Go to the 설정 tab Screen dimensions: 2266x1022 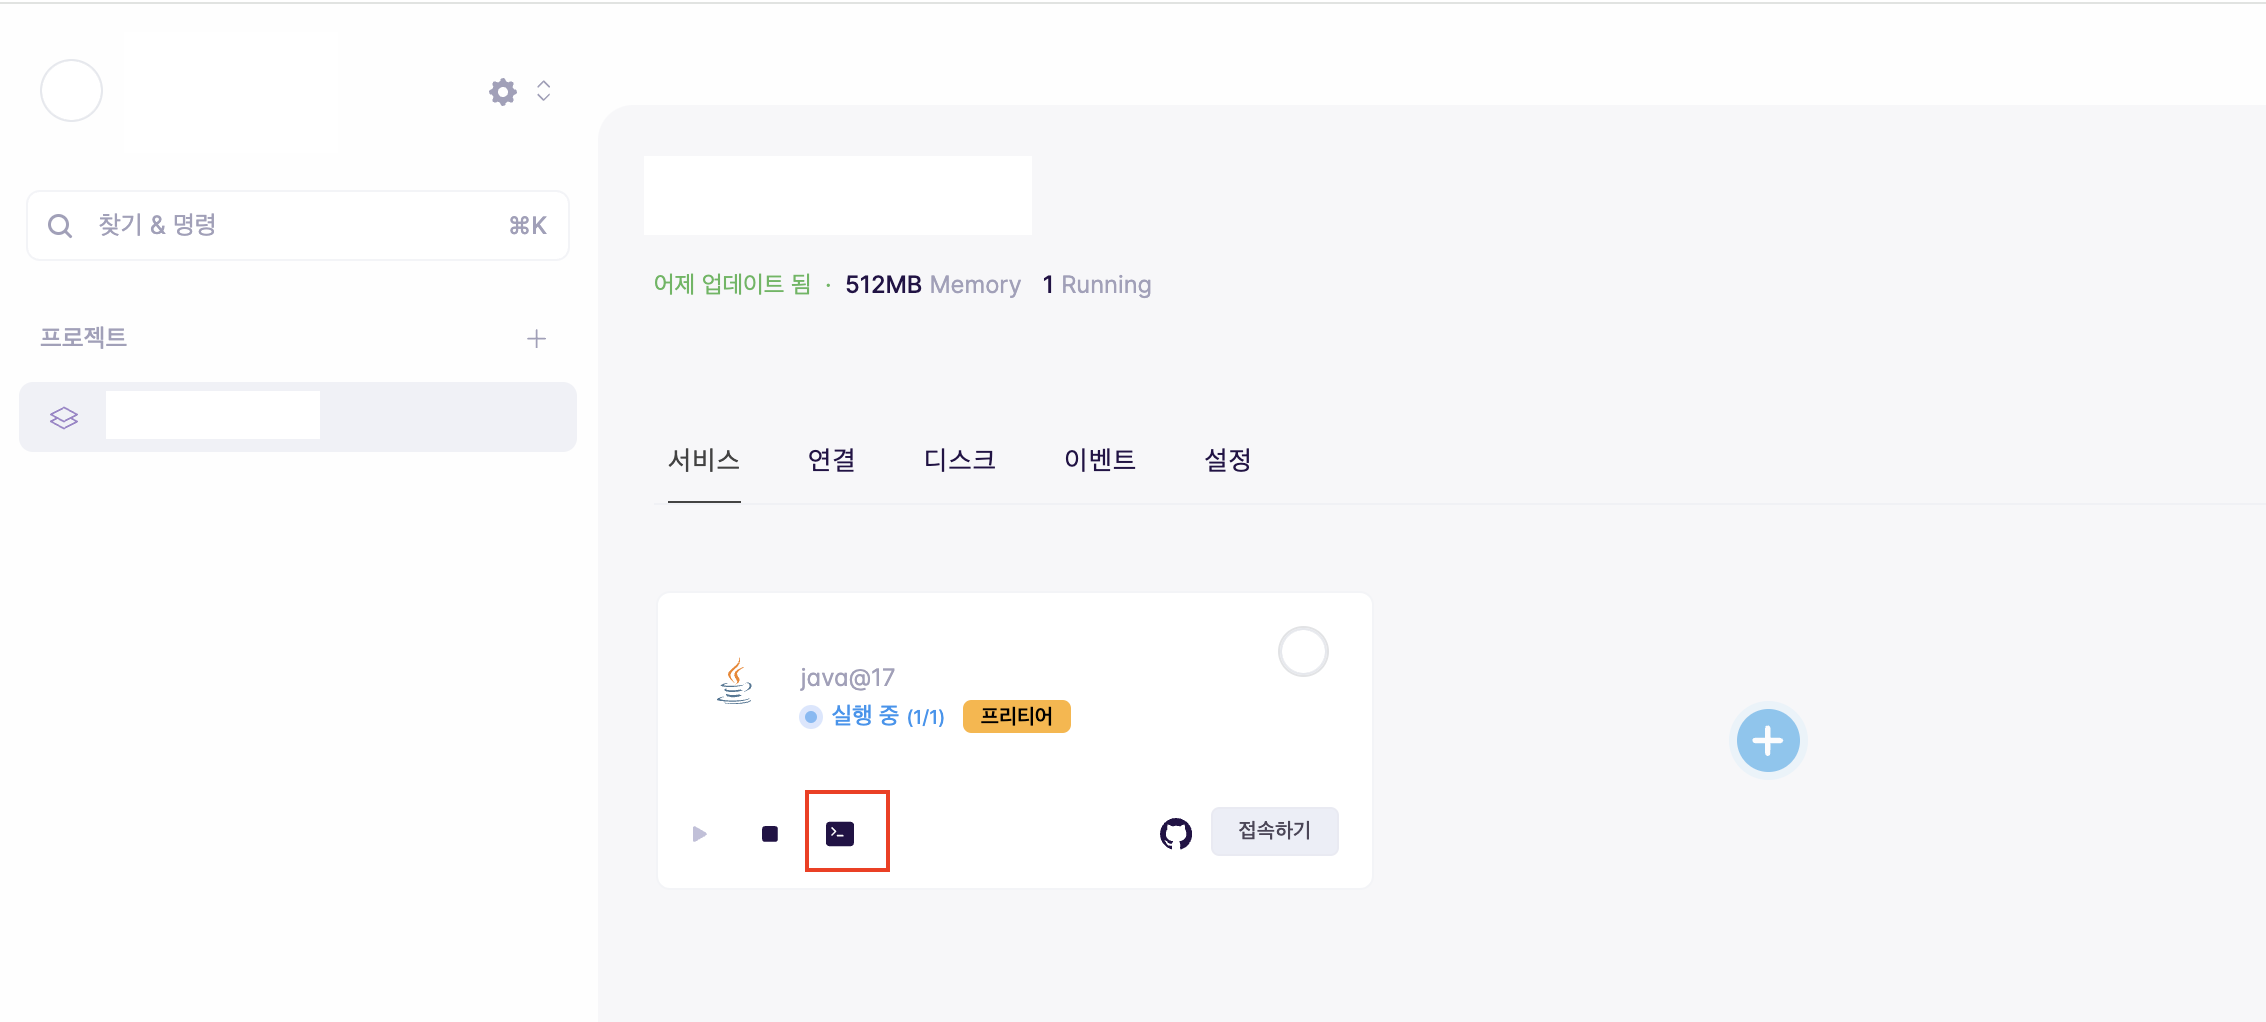pyautogui.click(x=1228, y=460)
